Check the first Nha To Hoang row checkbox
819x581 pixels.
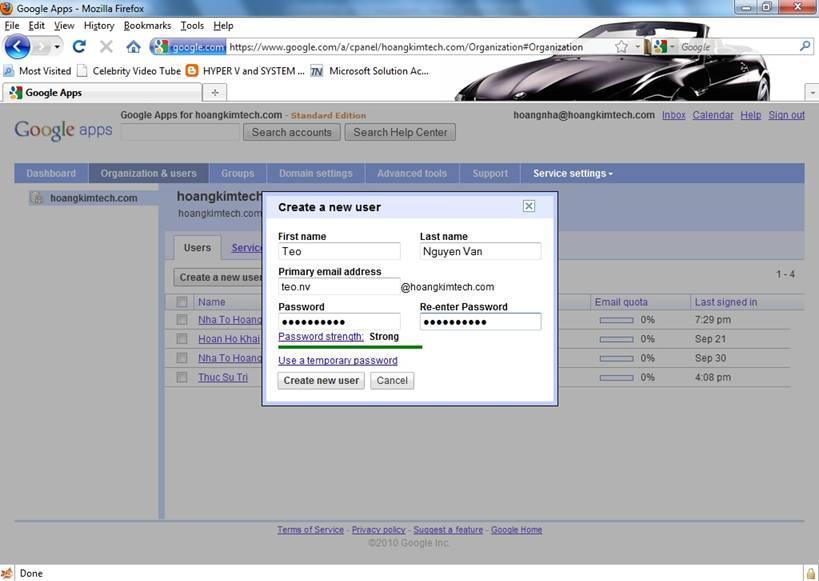coord(182,320)
